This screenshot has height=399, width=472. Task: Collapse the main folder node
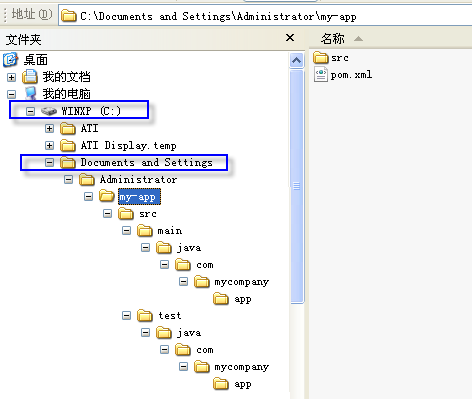coord(126,230)
